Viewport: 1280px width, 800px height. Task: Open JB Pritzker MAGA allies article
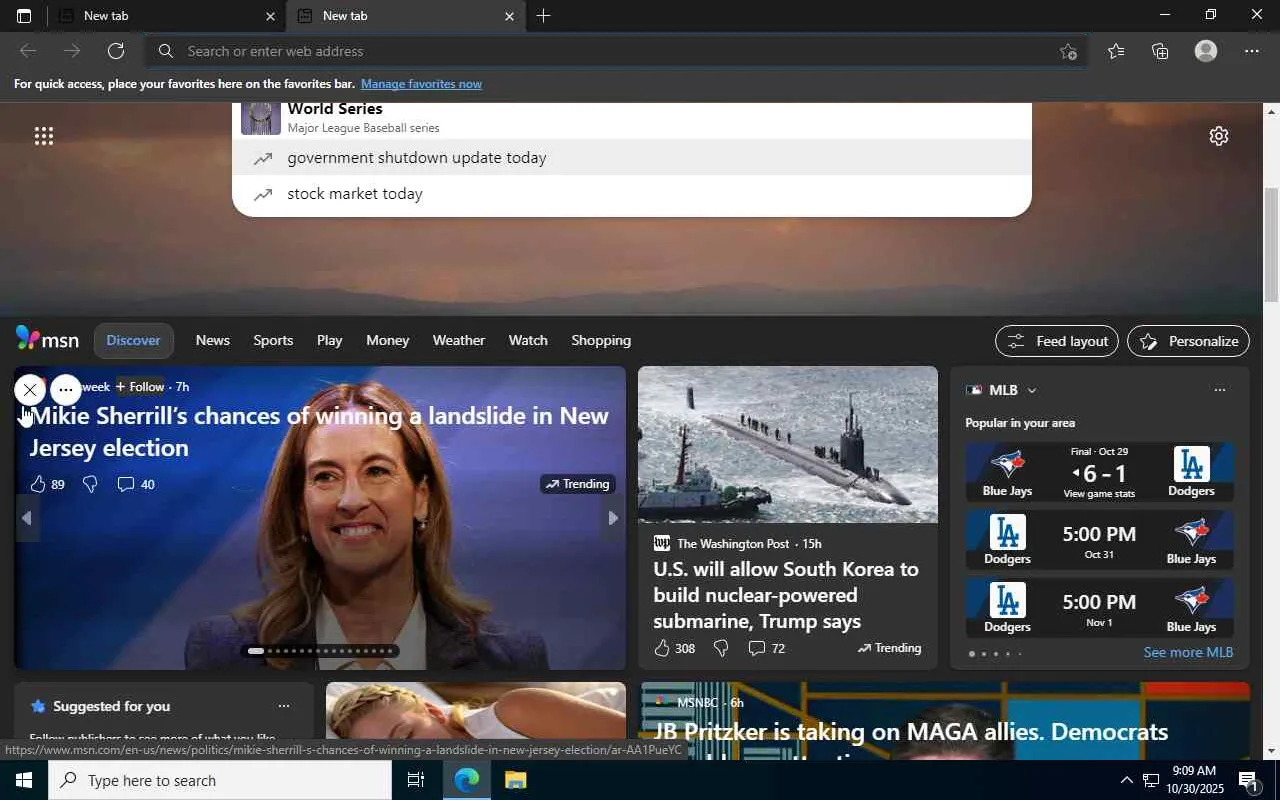[911, 731]
